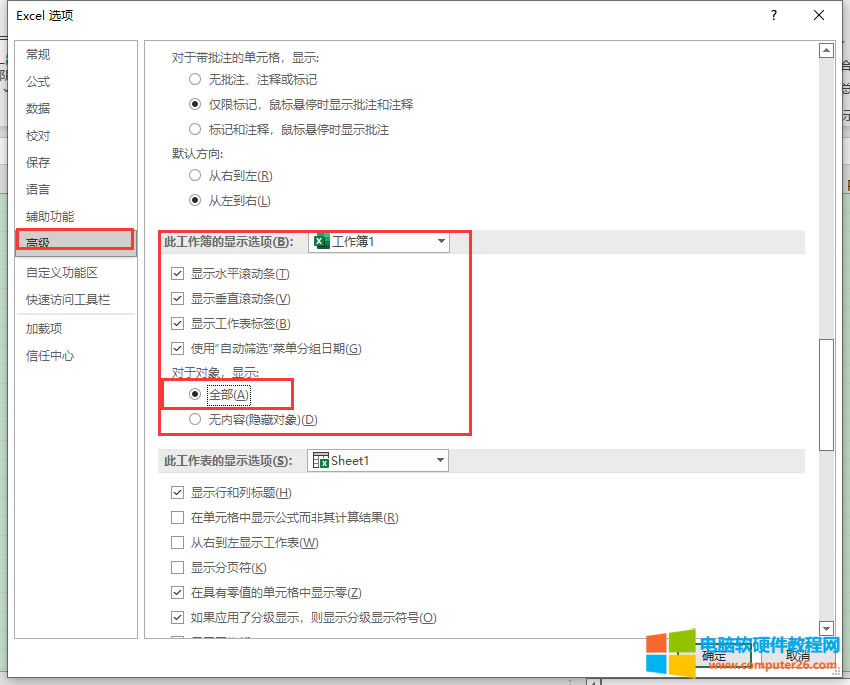Choose 无内容(隐藏对象) radio option
This screenshot has height=685, width=850.
195,420
